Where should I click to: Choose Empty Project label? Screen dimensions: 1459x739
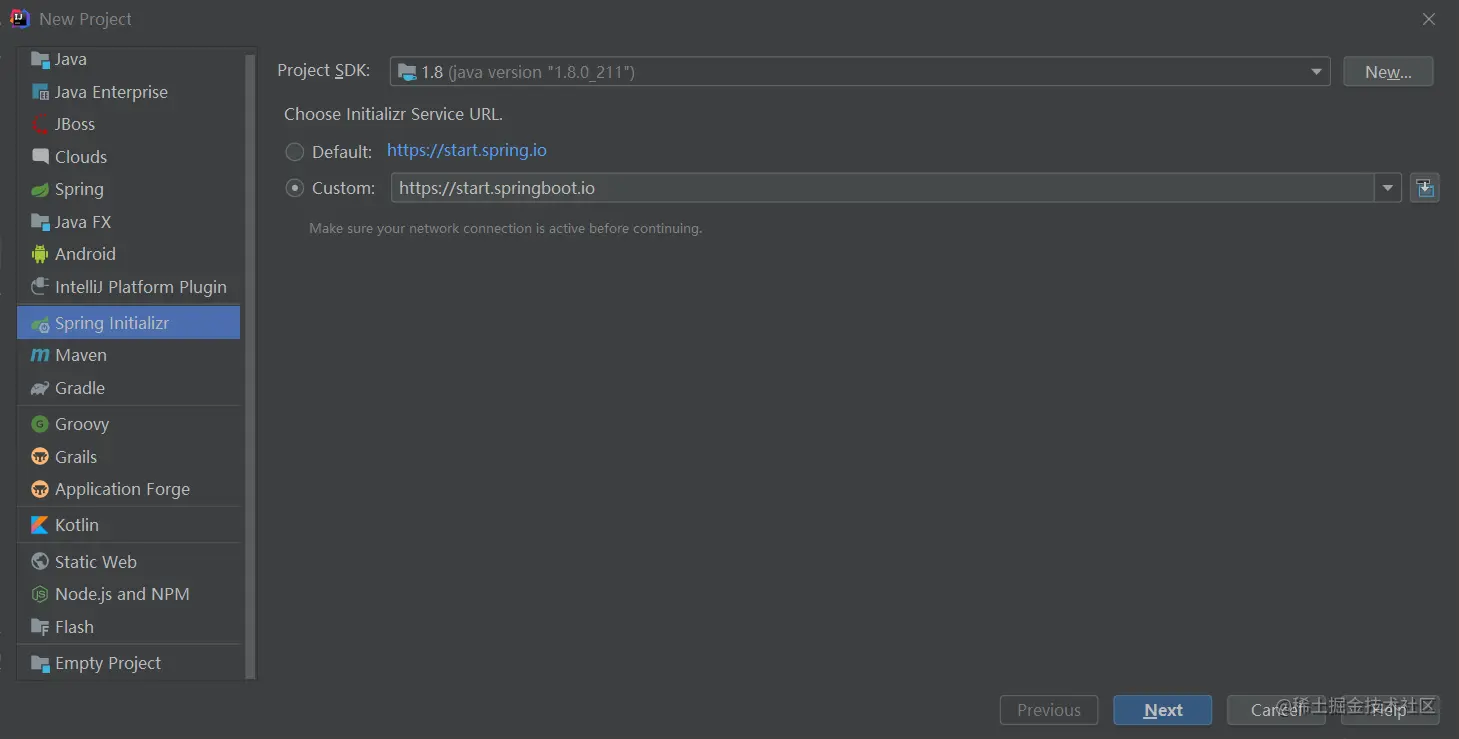108,663
